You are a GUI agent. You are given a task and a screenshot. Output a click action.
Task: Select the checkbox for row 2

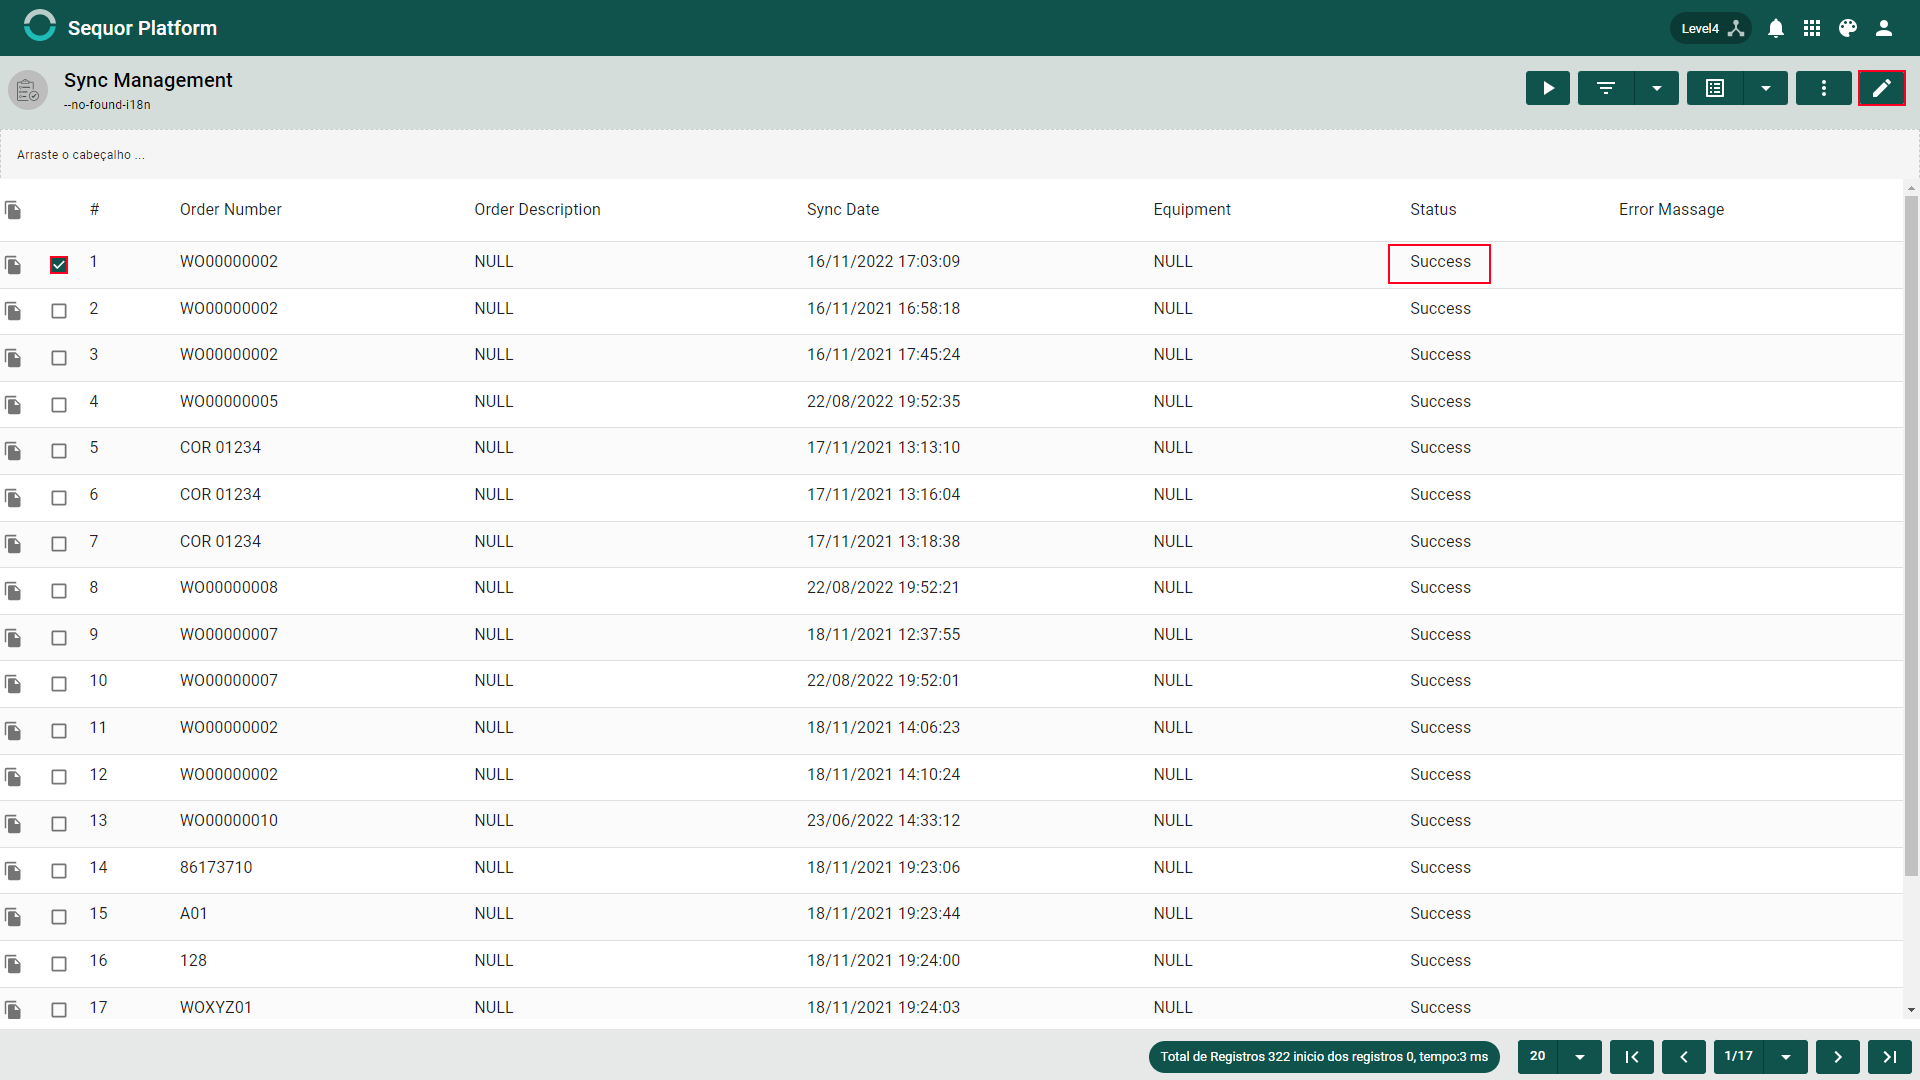[x=59, y=311]
